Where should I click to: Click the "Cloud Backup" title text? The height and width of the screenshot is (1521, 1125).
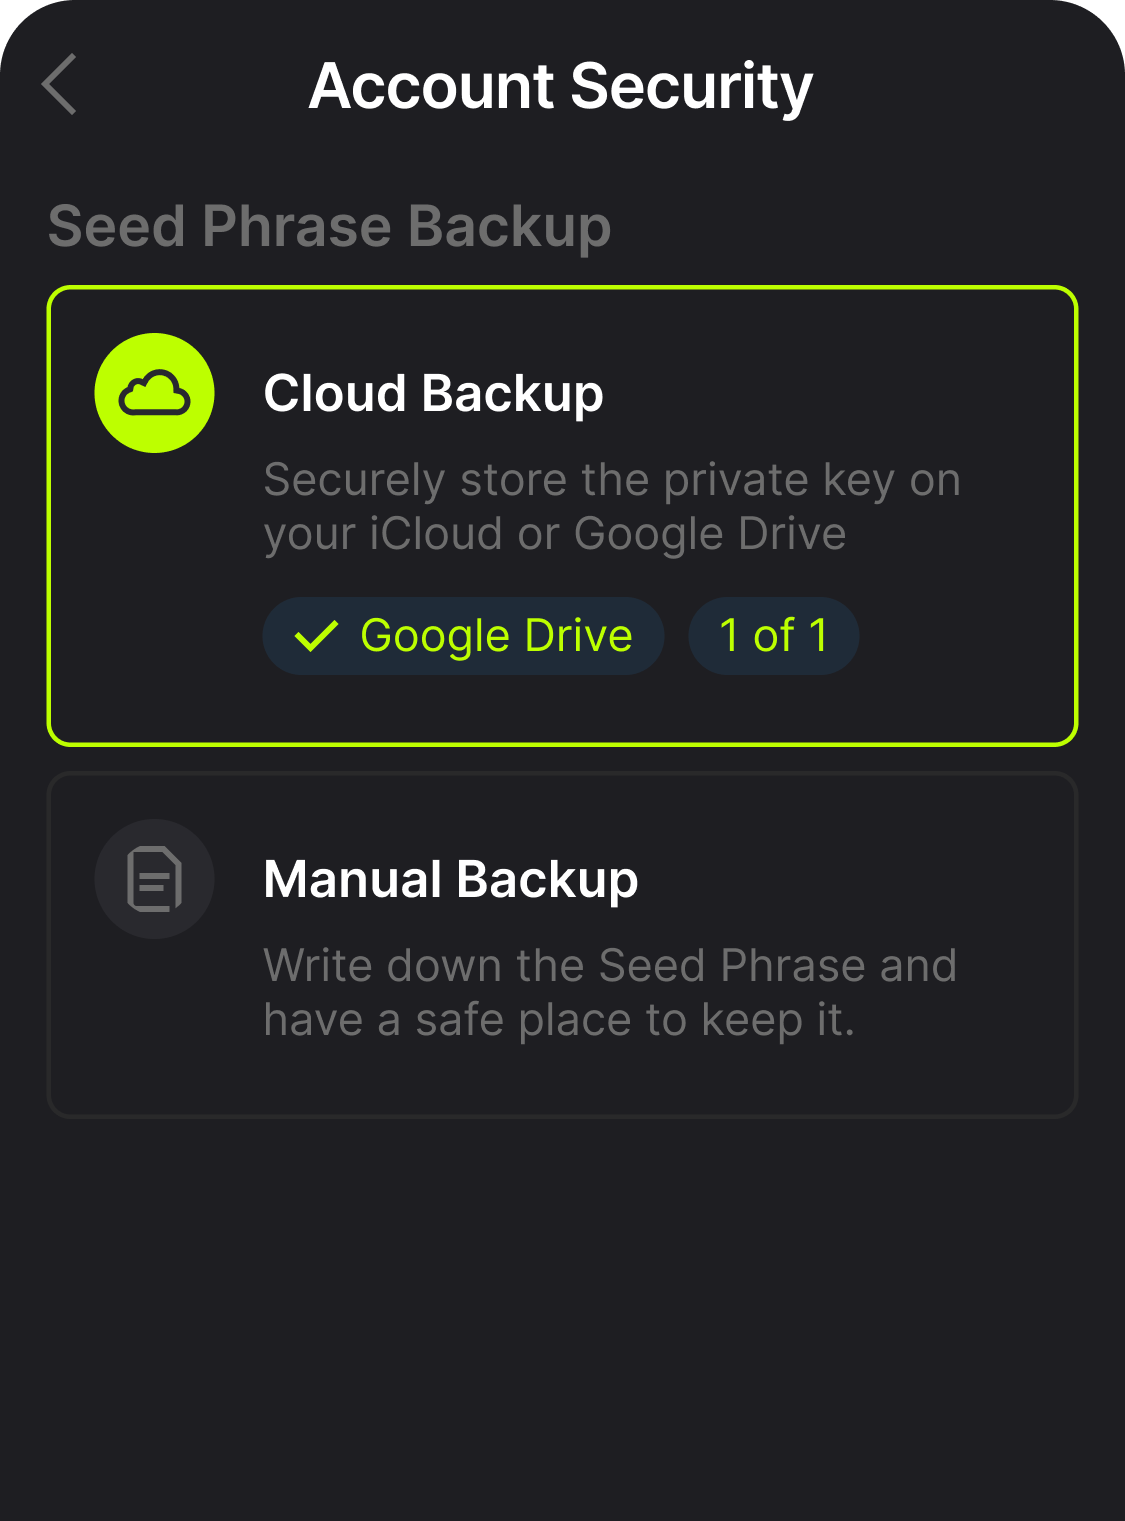click(x=433, y=393)
